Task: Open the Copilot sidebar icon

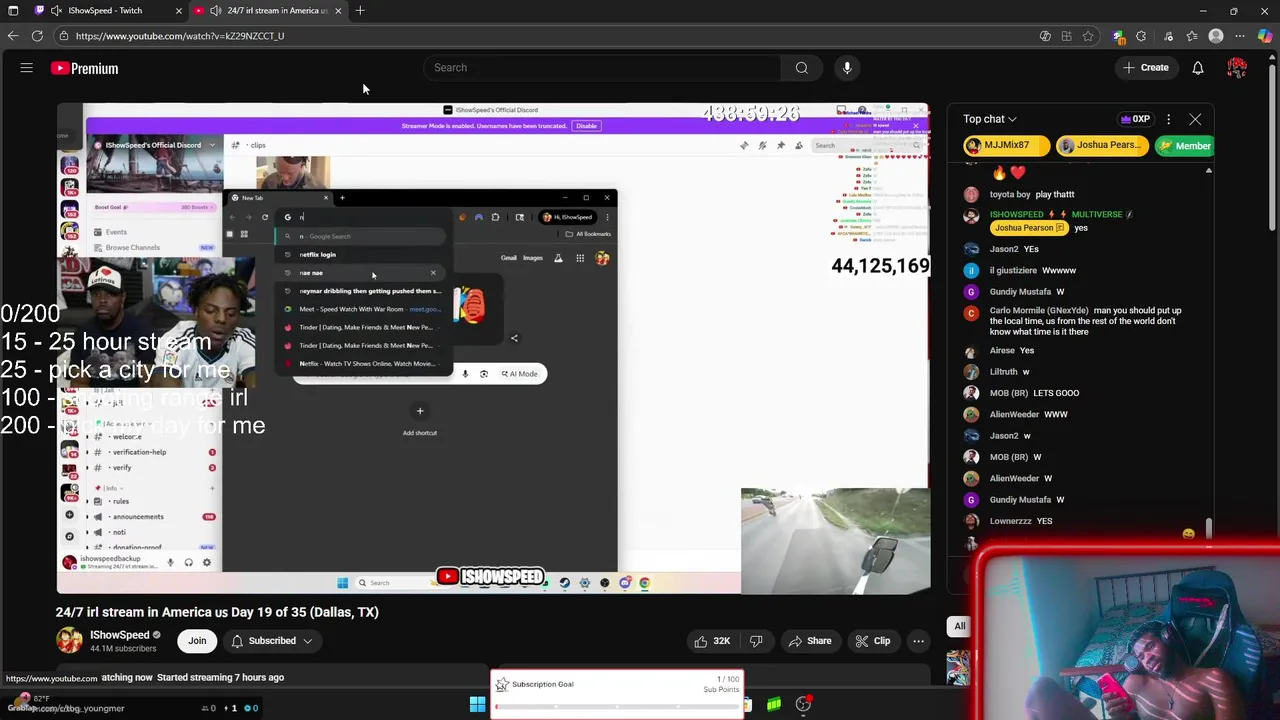Action: pos(1265,36)
